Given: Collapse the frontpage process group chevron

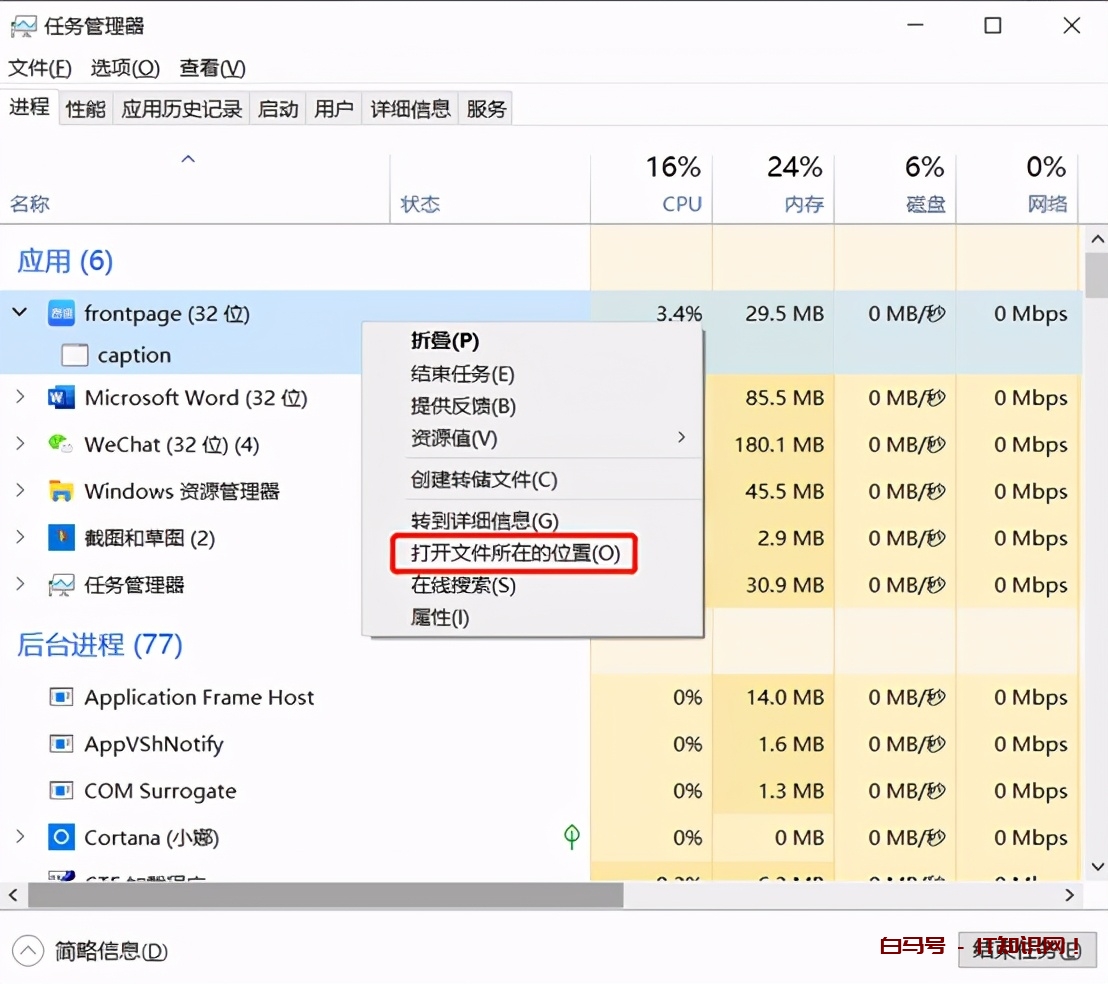Looking at the screenshot, I should pos(19,313).
